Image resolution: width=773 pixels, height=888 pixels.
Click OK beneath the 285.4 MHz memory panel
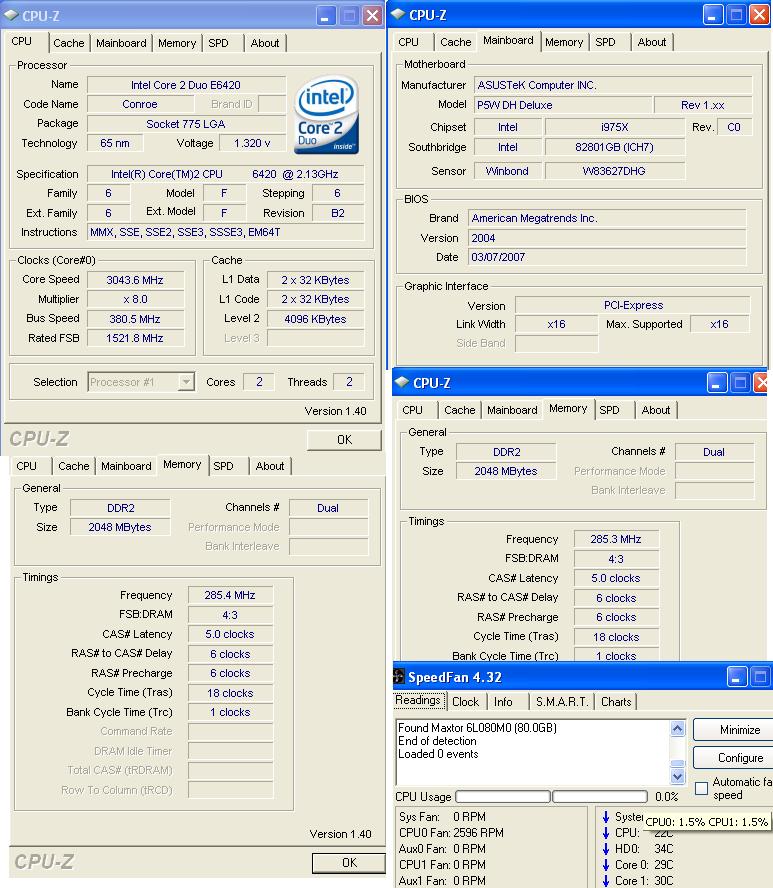coord(349,863)
